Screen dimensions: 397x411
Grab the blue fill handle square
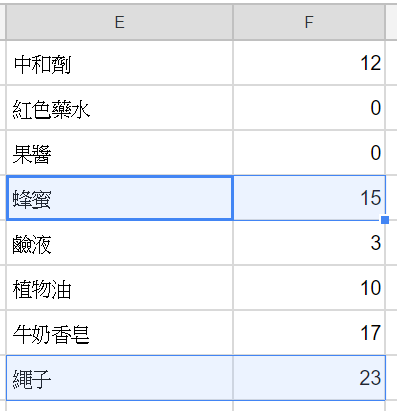tap(385, 220)
